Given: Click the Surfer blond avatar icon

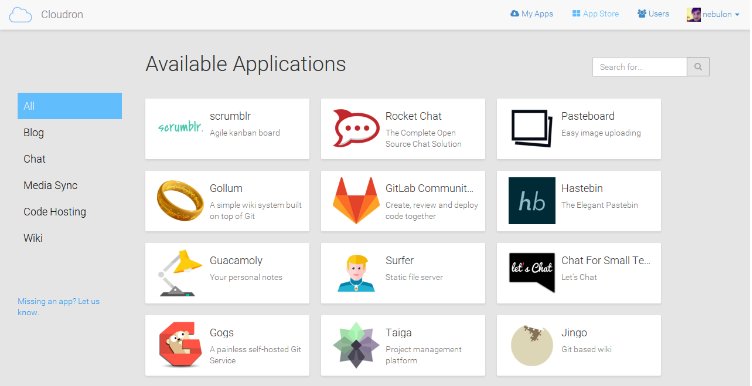Looking at the screenshot, I should click(356, 273).
